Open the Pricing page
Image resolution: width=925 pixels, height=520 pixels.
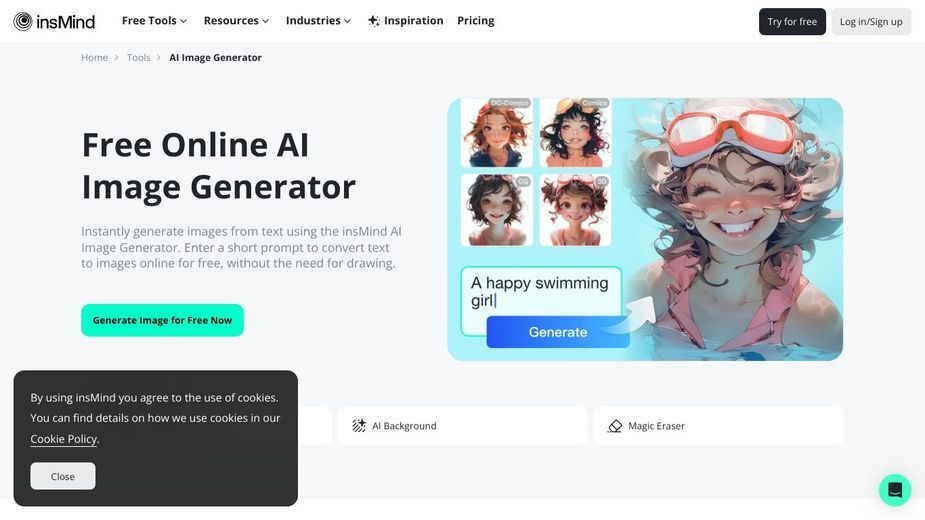475,21
